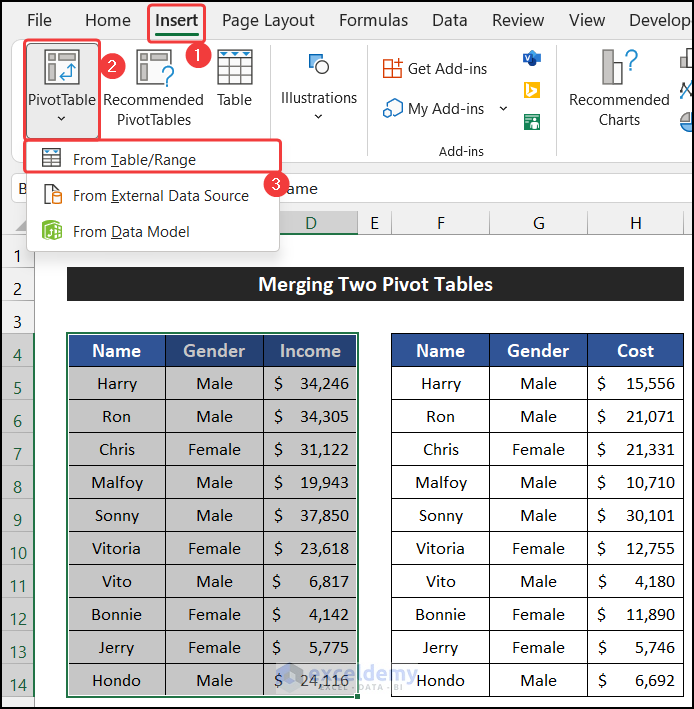
Task: Click the Get Add-ins button
Action: pos(436,69)
